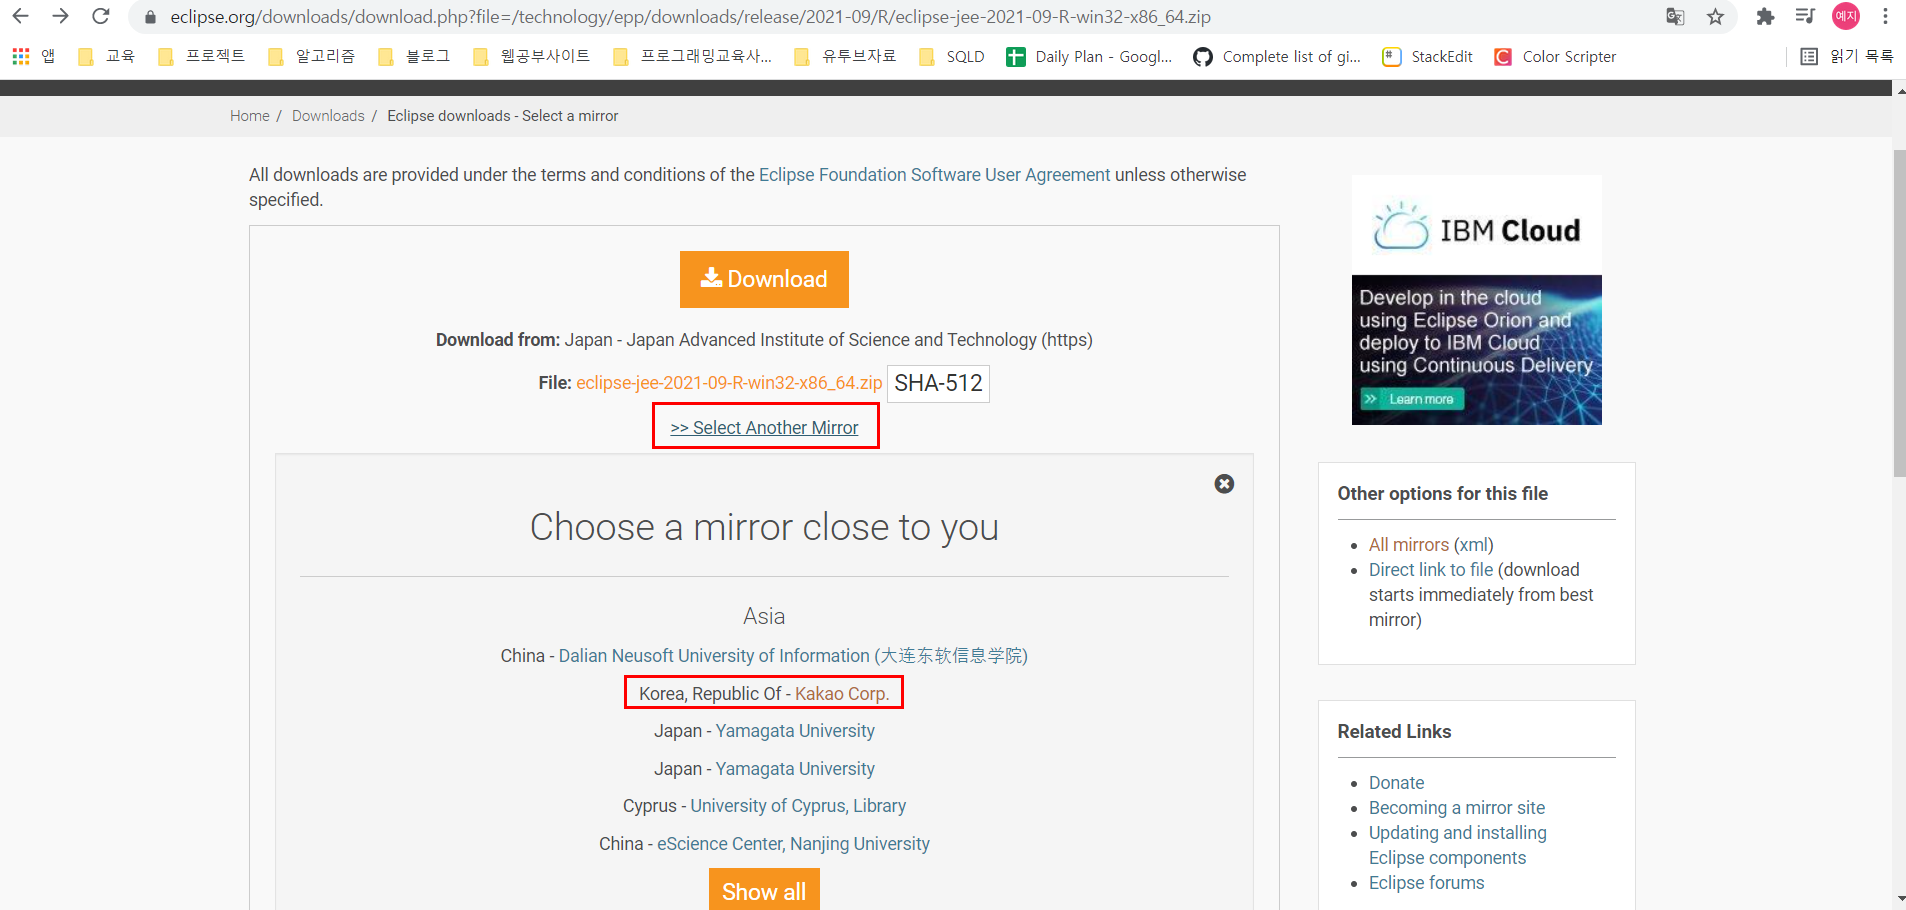Open the Chrome three-dot menu

1885,16
